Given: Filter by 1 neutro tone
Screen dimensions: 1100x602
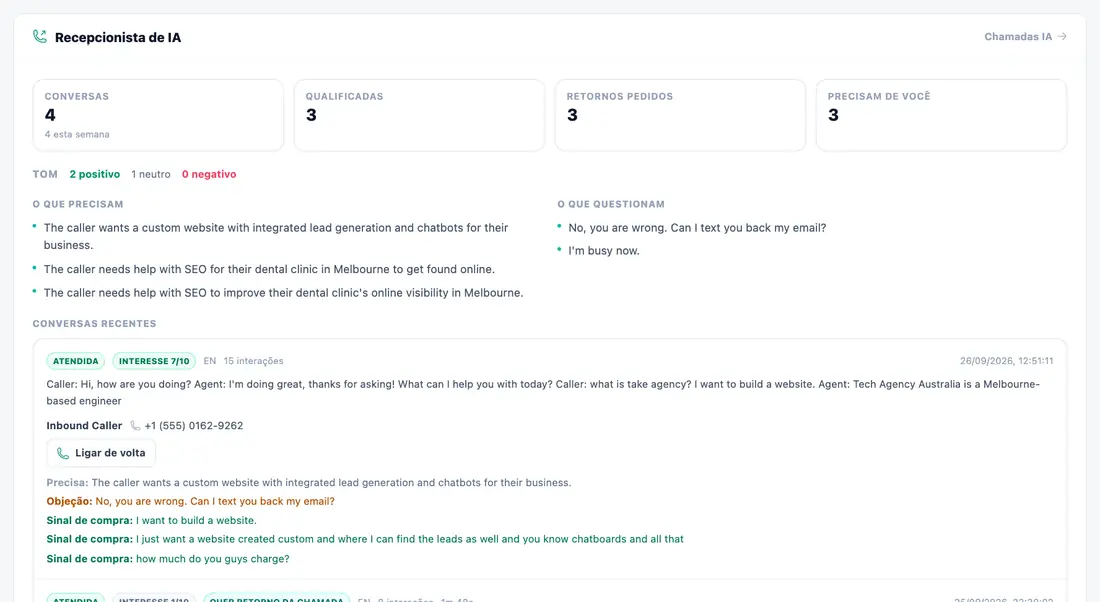Looking at the screenshot, I should [151, 174].
